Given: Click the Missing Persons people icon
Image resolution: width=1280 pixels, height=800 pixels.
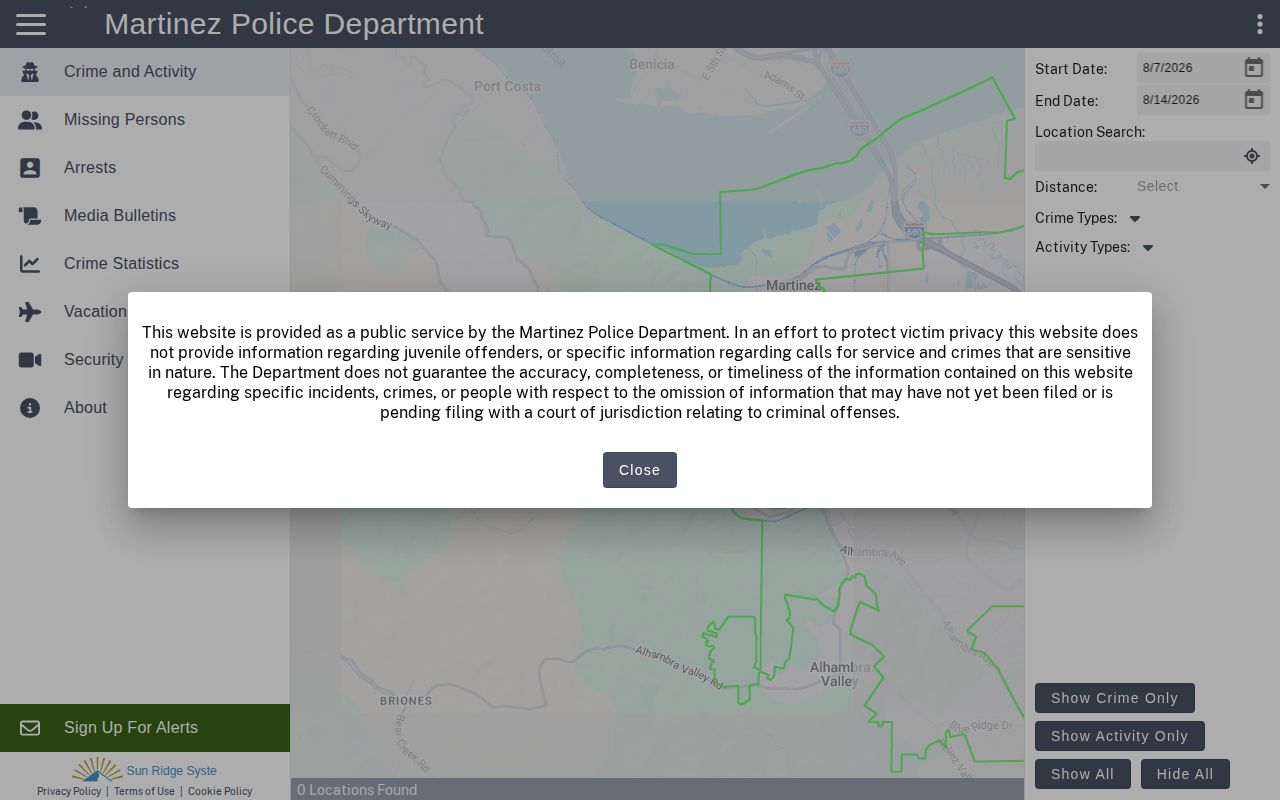Looking at the screenshot, I should pos(30,120).
